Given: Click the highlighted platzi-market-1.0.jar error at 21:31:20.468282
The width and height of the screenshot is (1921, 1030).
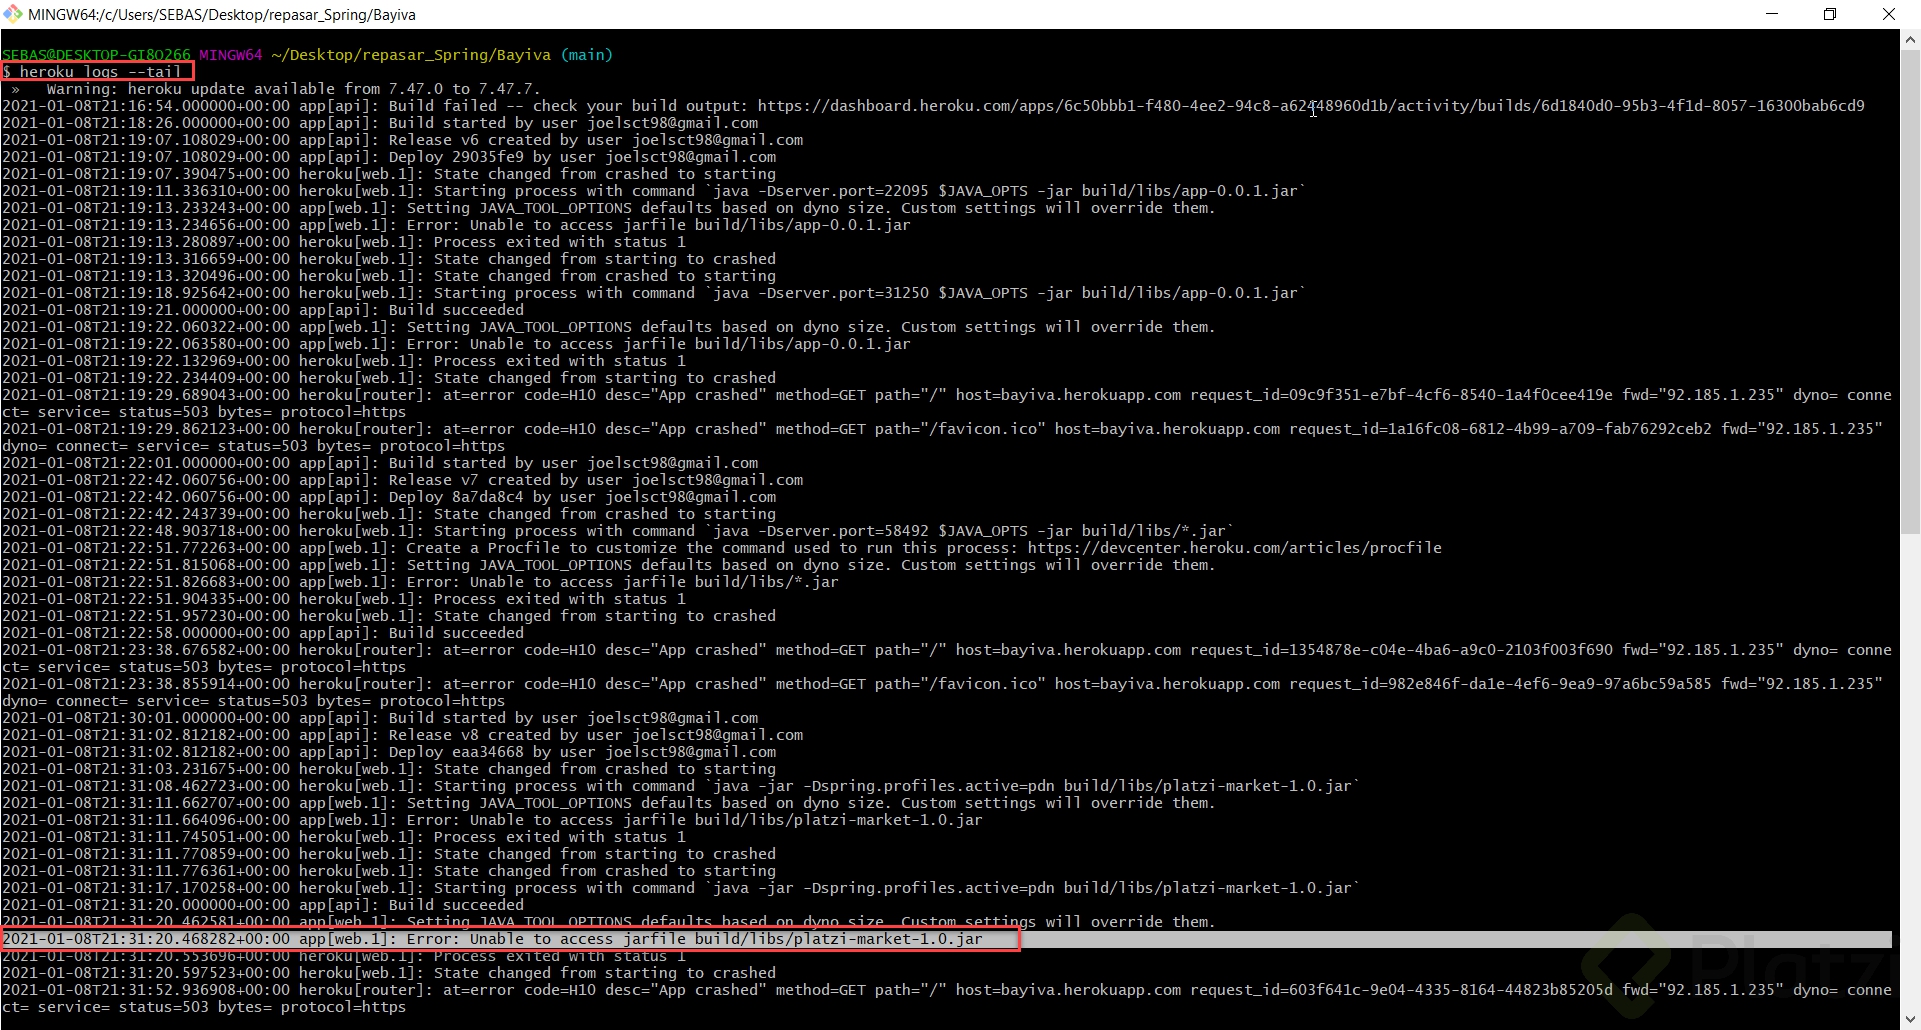Looking at the screenshot, I should click(493, 939).
